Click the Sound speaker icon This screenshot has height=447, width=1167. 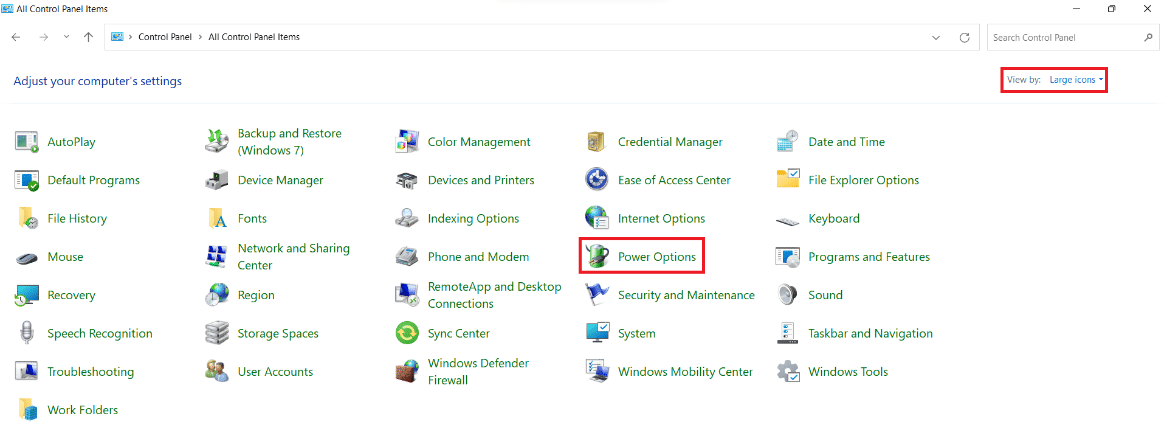(x=788, y=296)
